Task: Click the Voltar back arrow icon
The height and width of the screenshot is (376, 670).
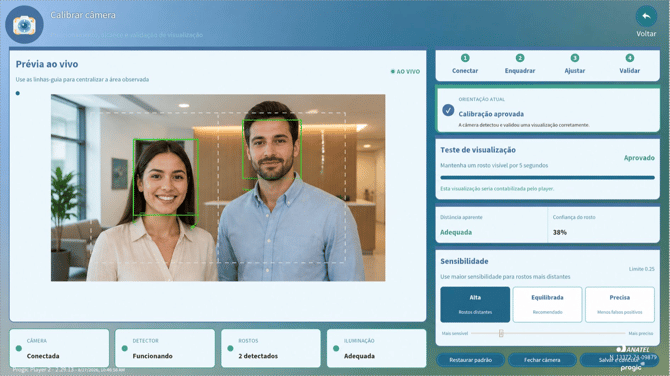Action: [x=646, y=16]
